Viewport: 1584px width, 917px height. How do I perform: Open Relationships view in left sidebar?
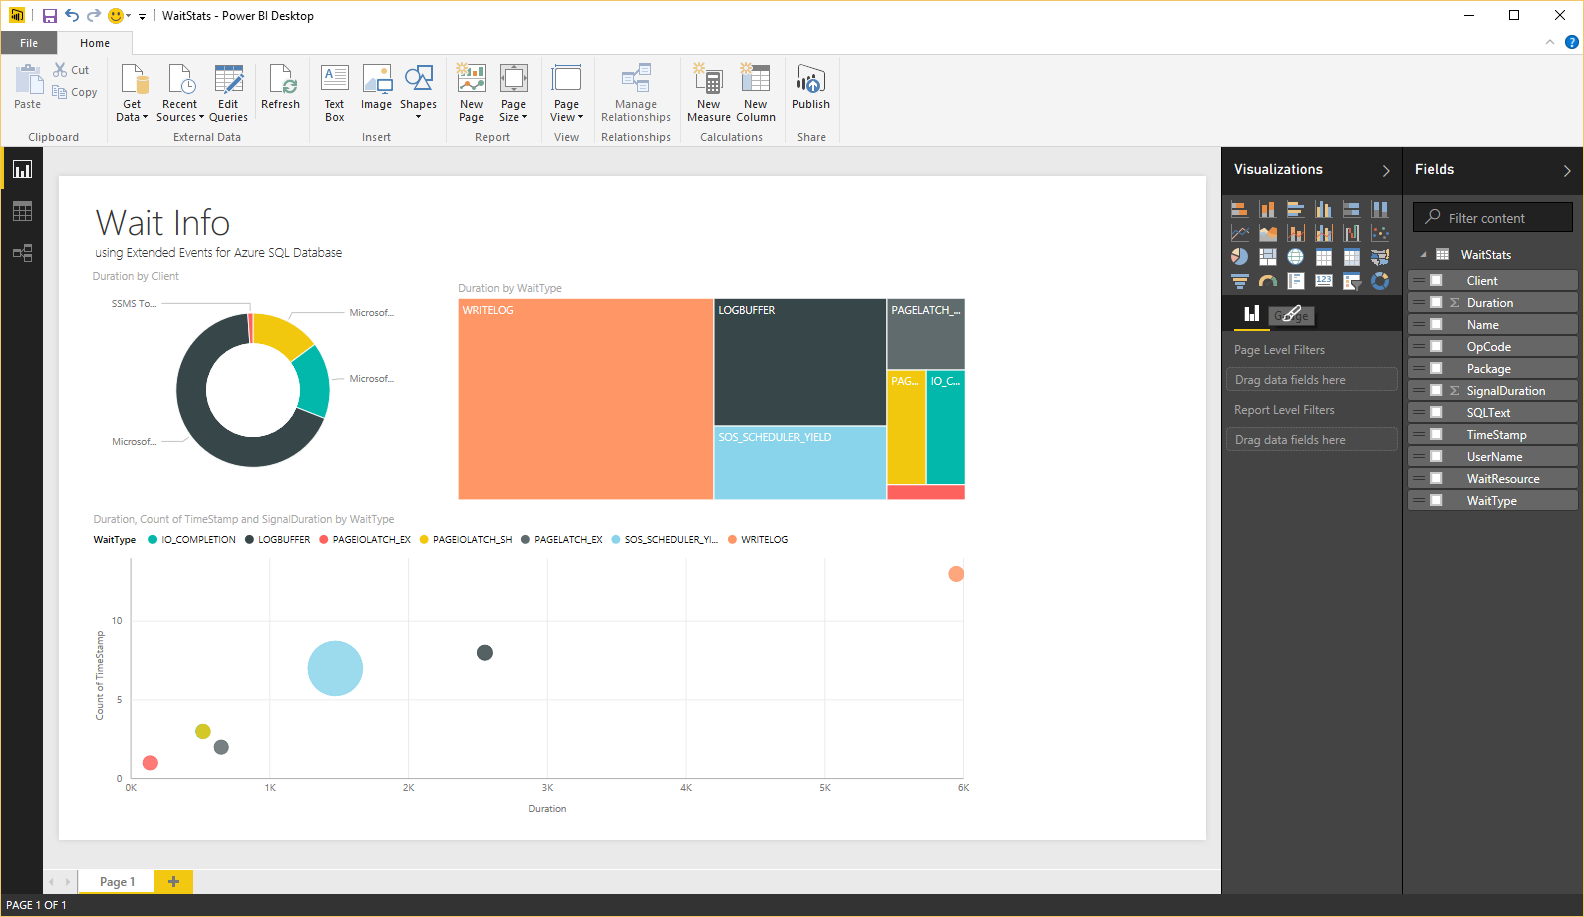22,253
